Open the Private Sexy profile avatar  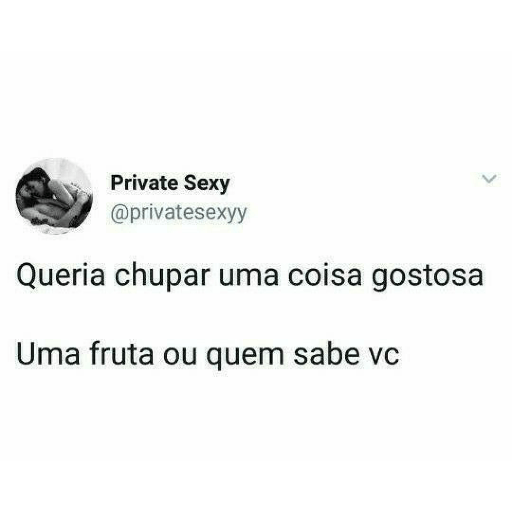tap(54, 196)
